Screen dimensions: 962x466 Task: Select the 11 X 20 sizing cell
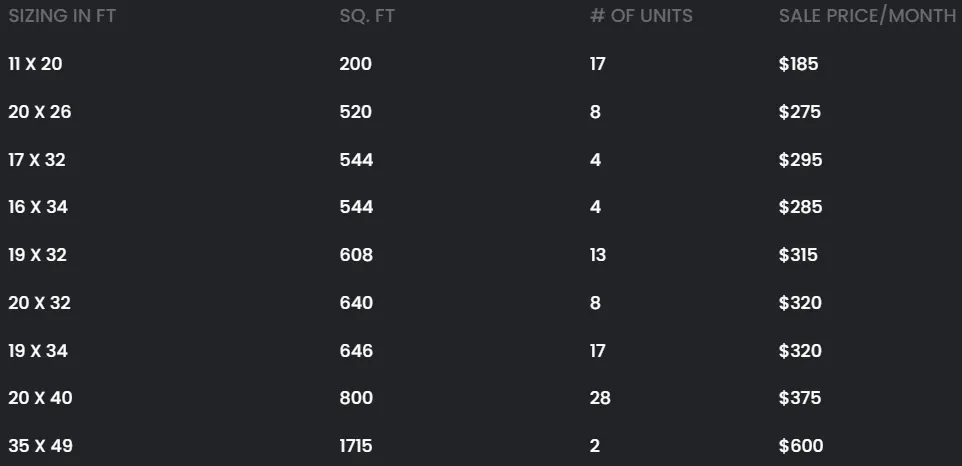click(x=36, y=64)
